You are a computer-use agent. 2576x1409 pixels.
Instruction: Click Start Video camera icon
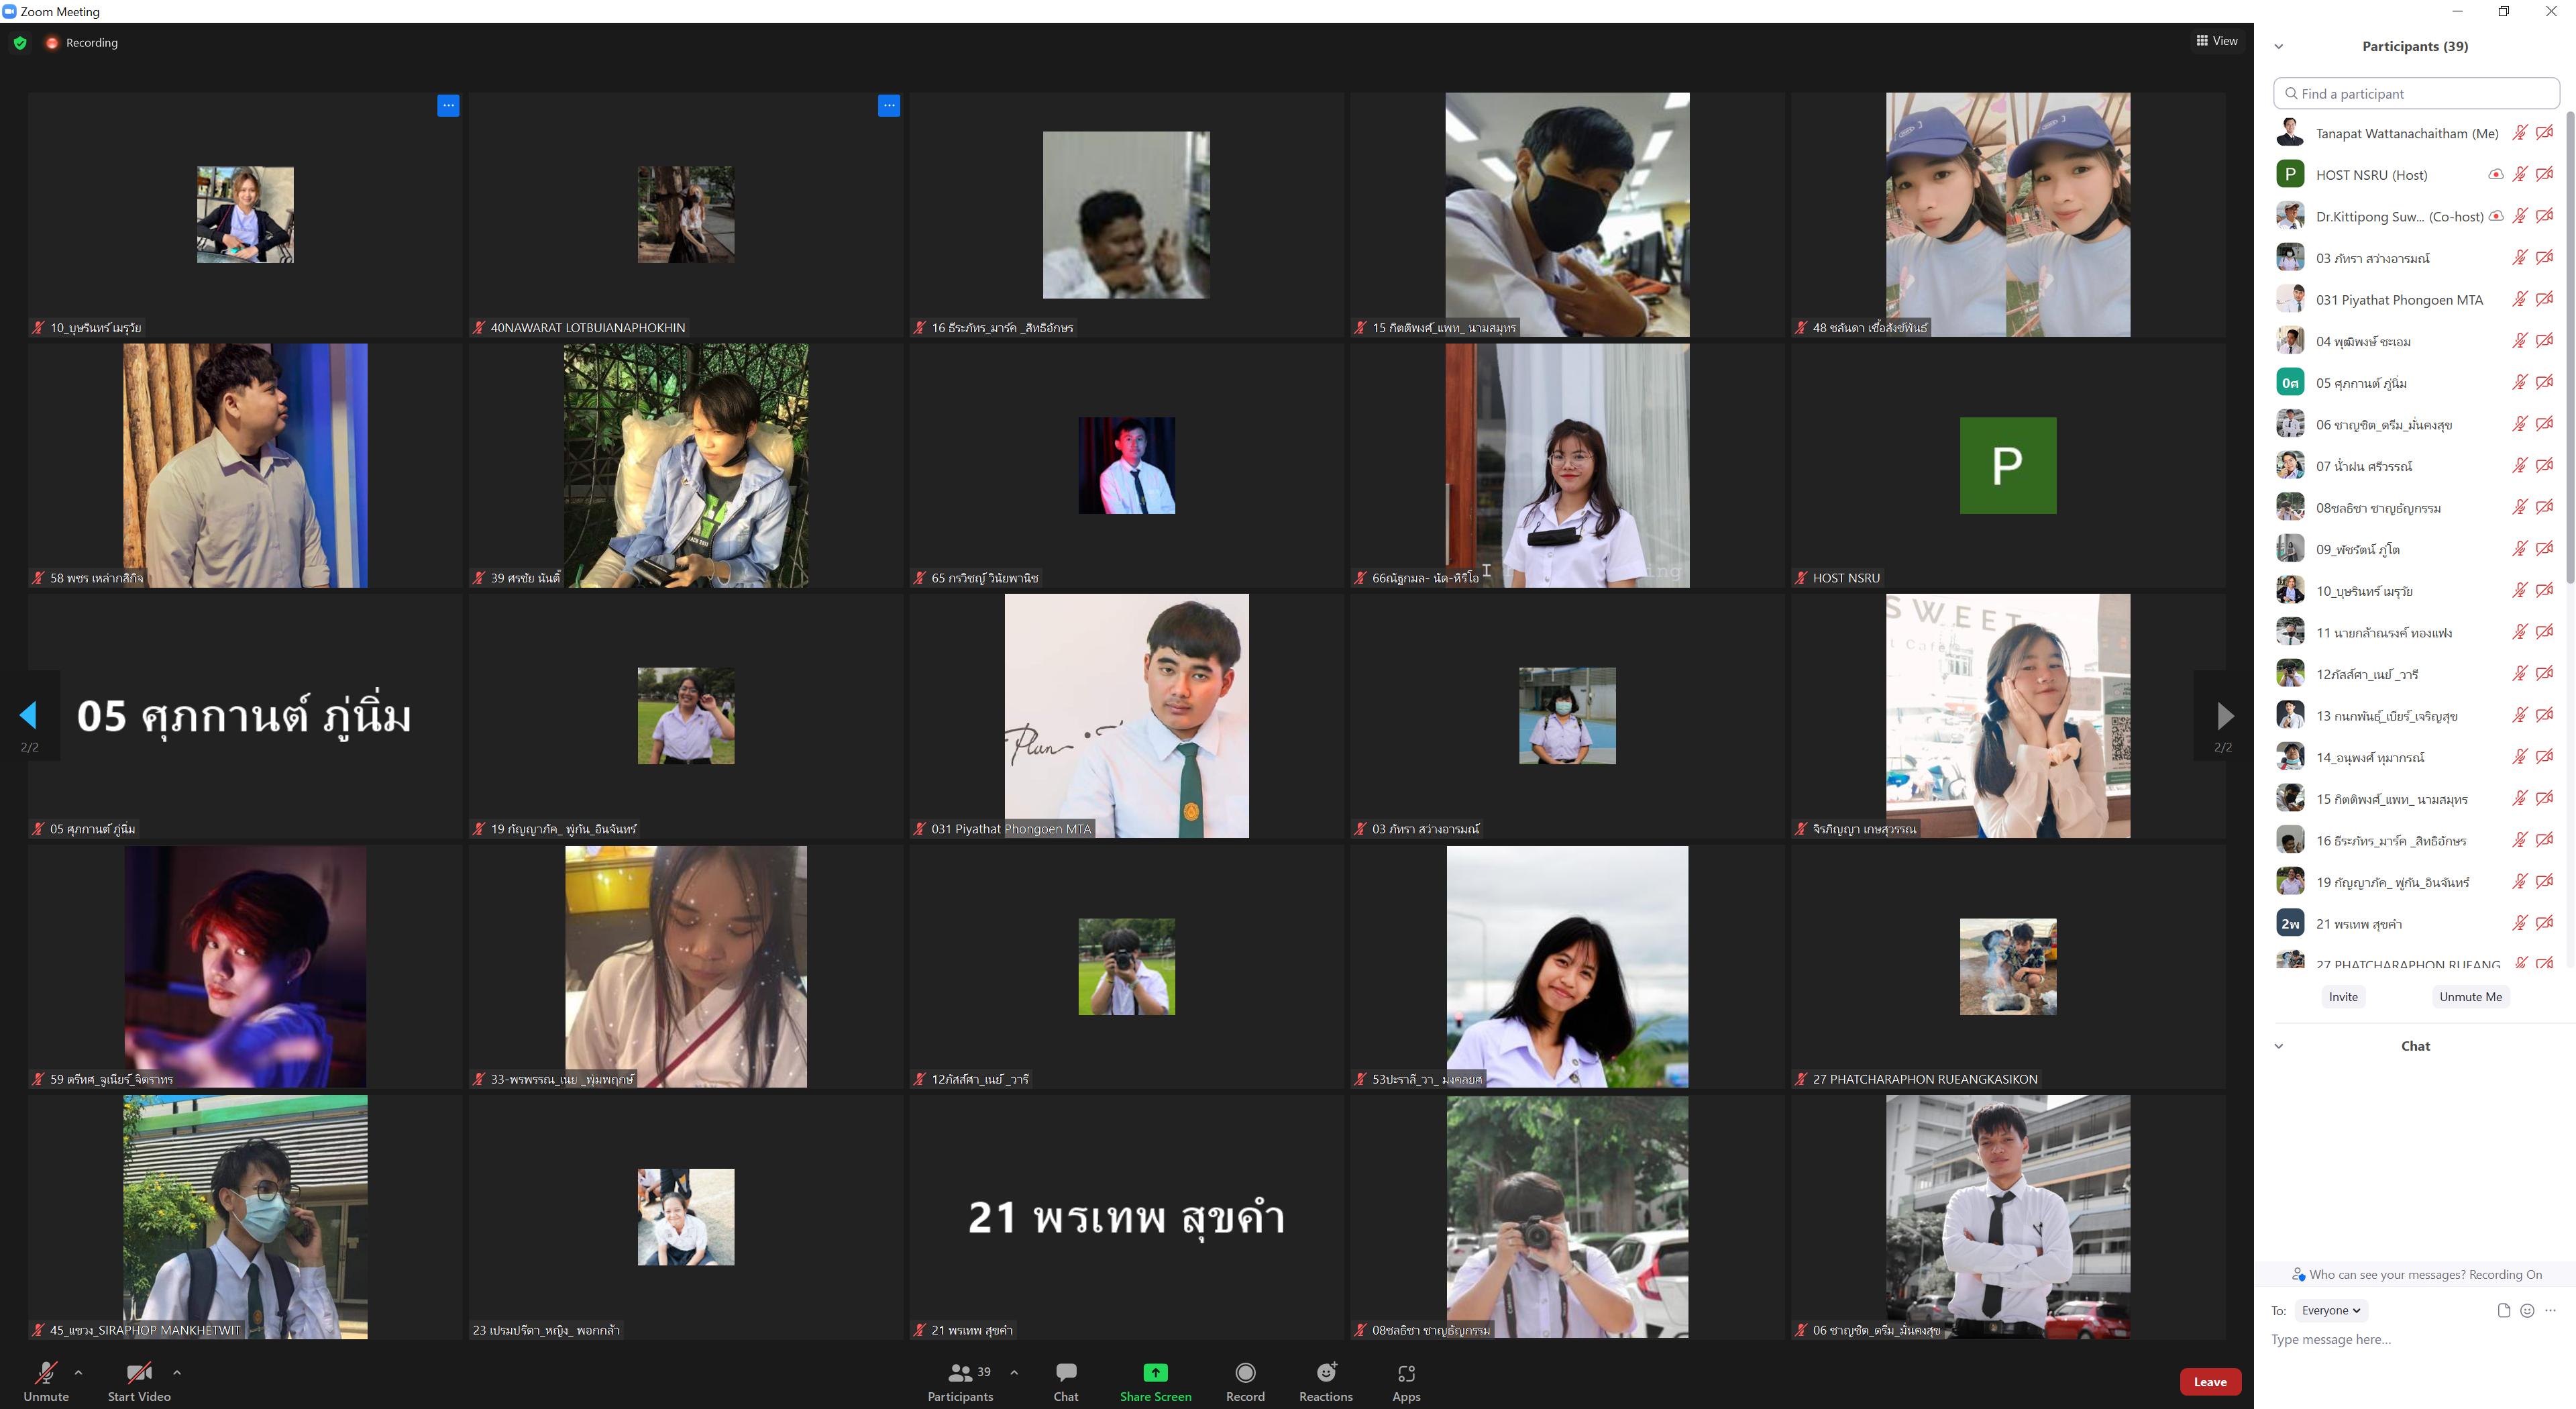139,1372
